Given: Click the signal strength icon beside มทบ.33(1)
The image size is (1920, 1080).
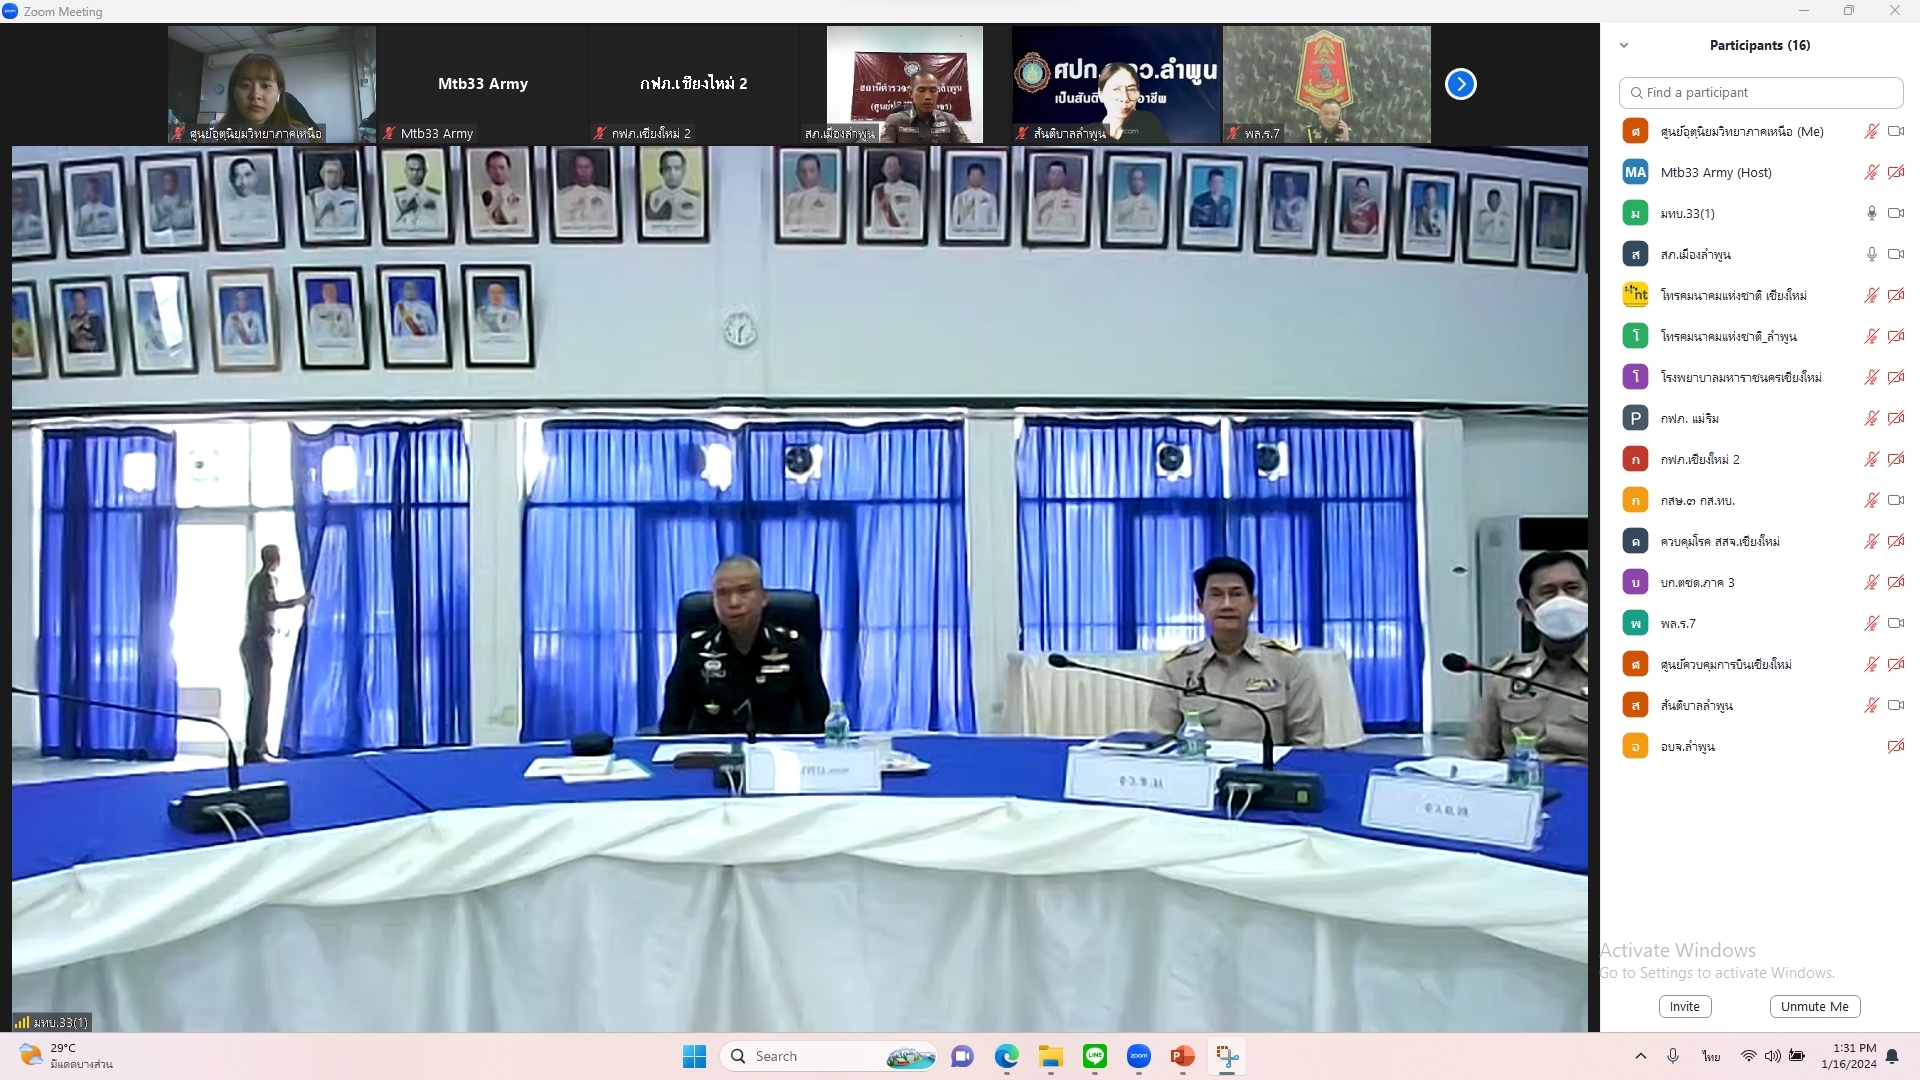Looking at the screenshot, I should coord(21,1022).
